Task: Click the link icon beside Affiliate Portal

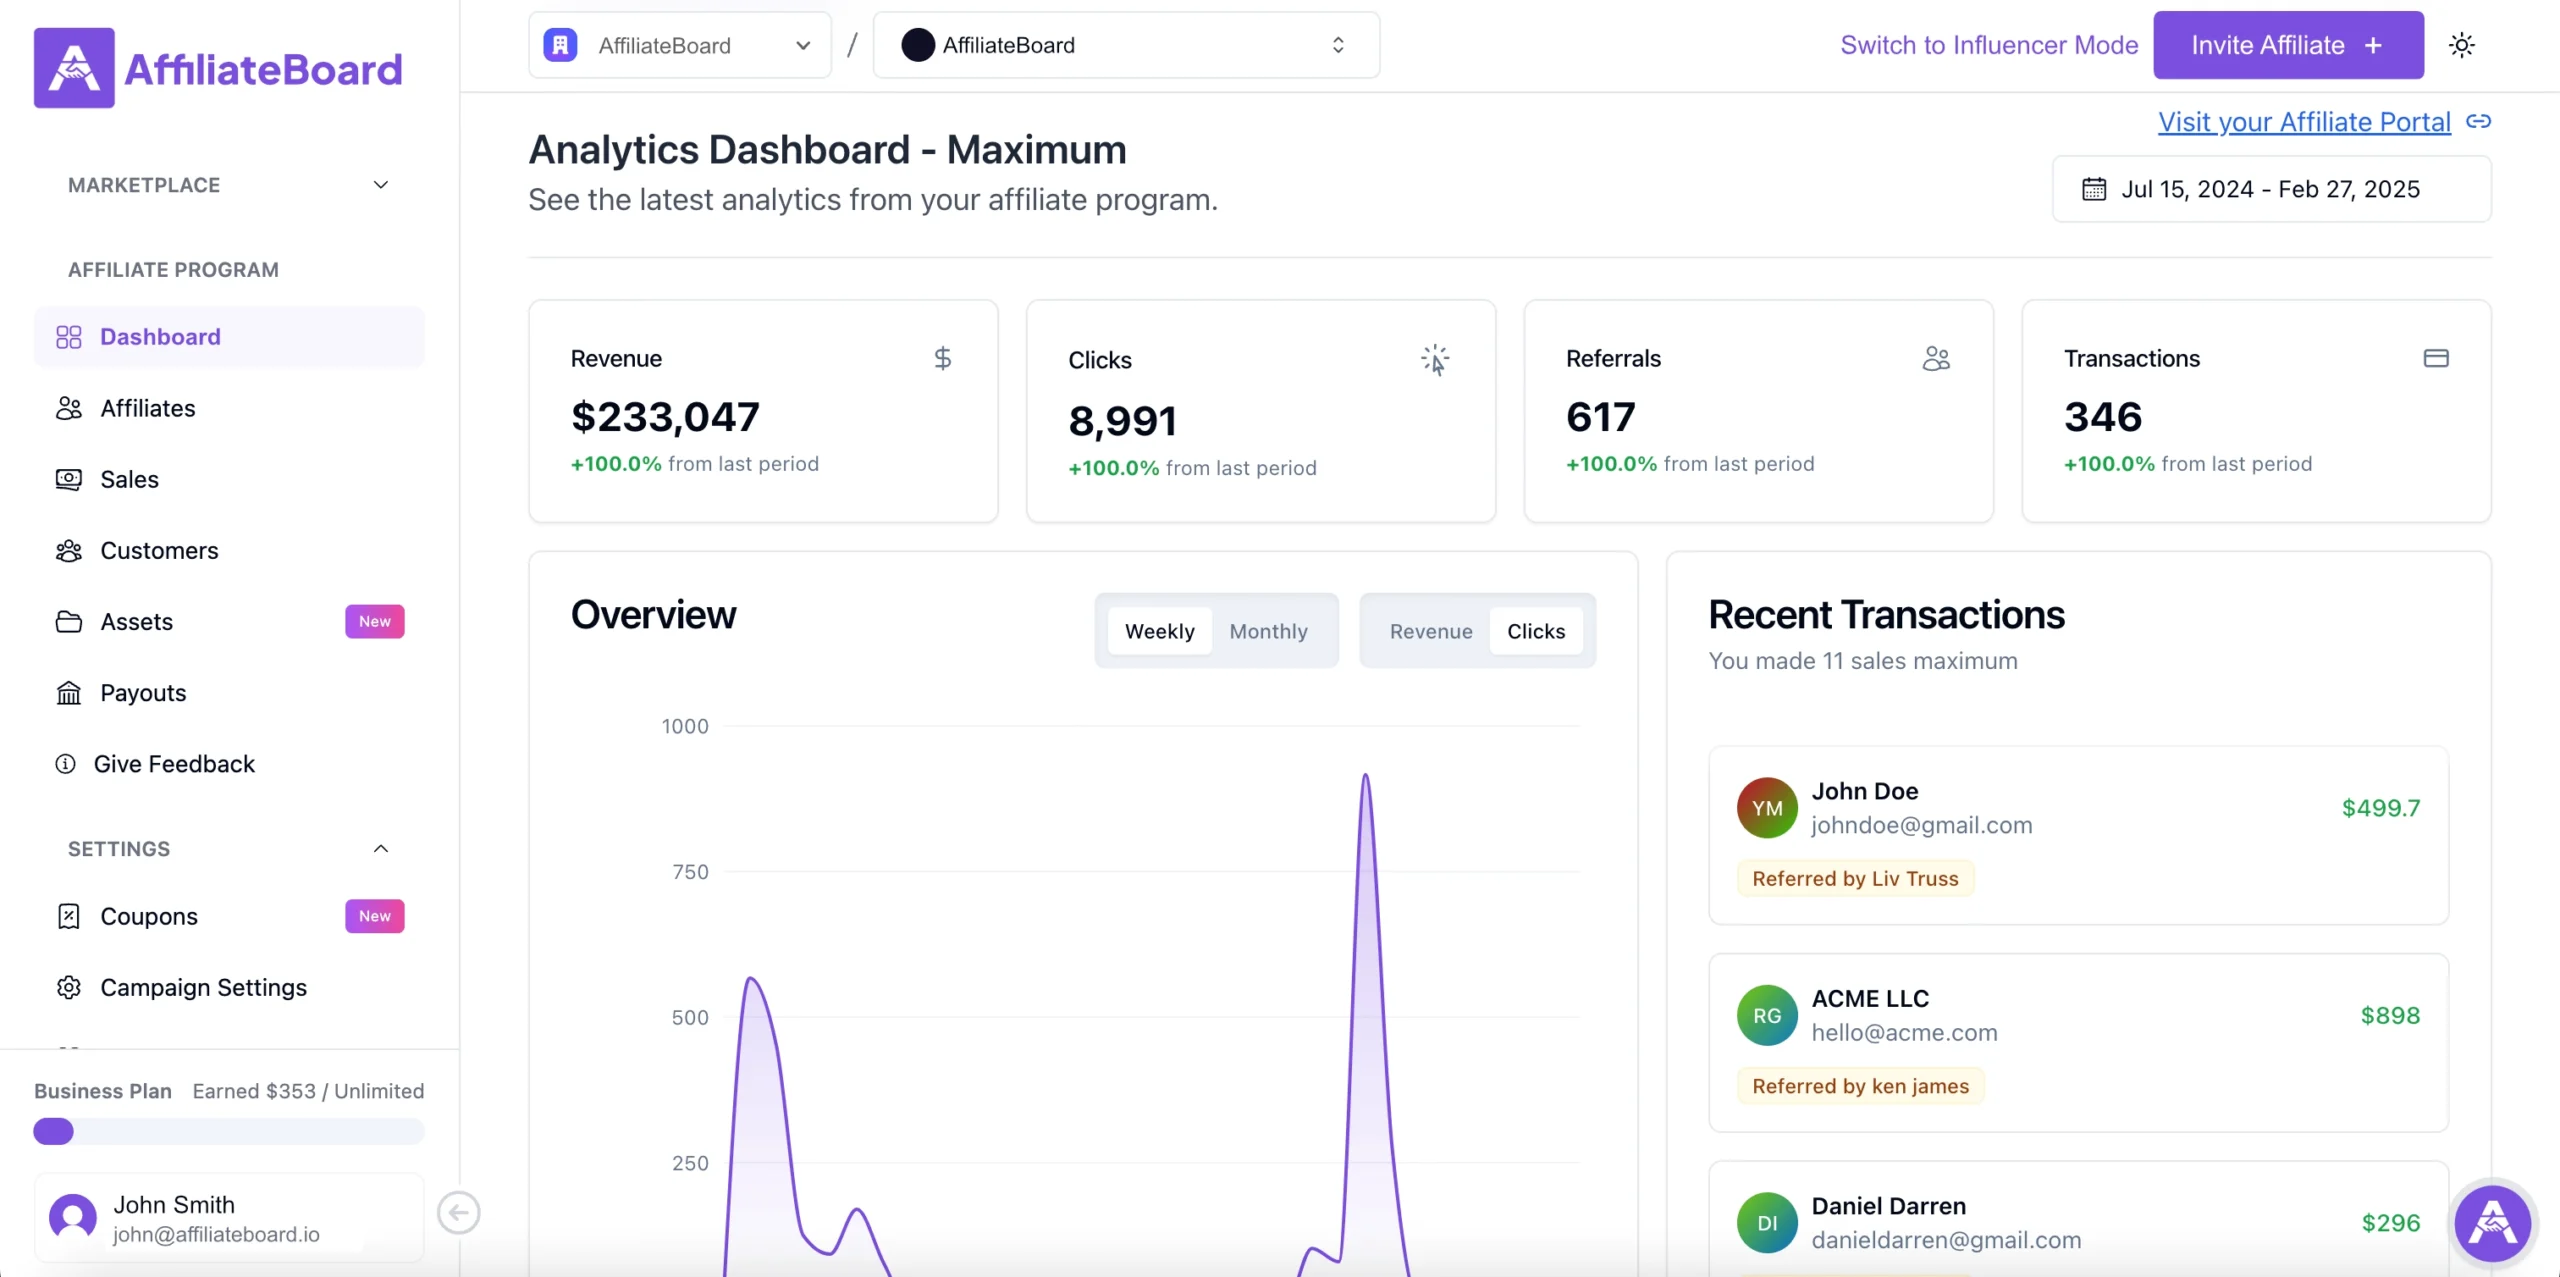Action: tap(2478, 121)
